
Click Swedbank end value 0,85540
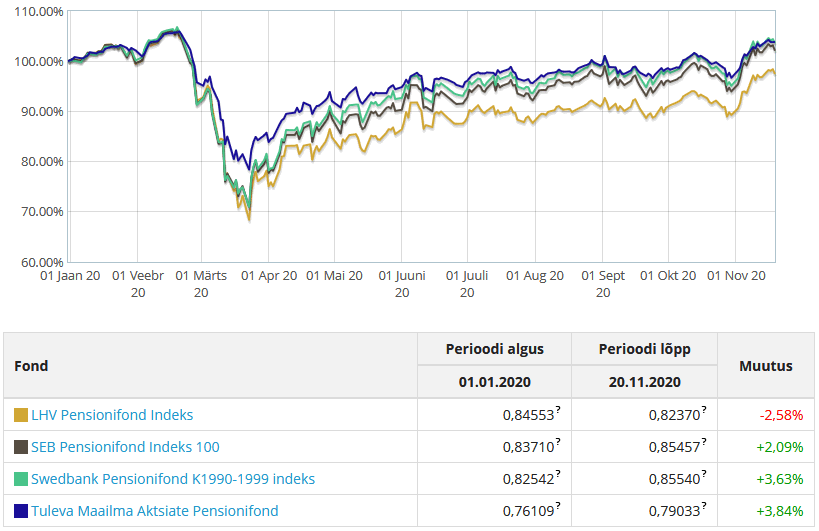pos(674,479)
